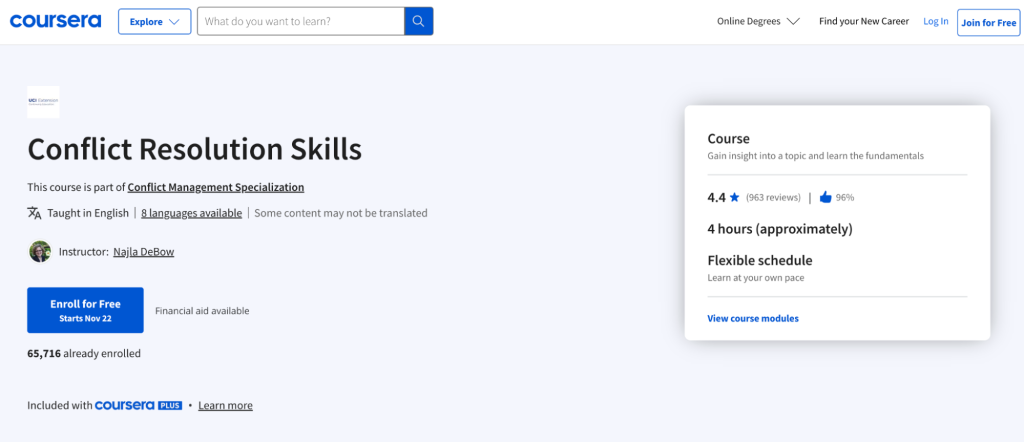The image size is (1024, 442).
Task: Expand the Online Degrees menu
Action: pos(758,22)
